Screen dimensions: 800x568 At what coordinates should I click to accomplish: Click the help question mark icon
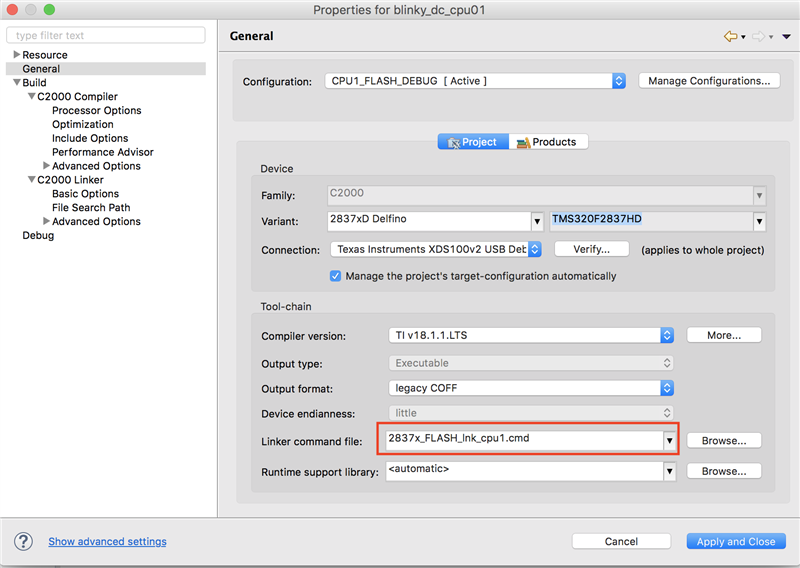coord(23,541)
